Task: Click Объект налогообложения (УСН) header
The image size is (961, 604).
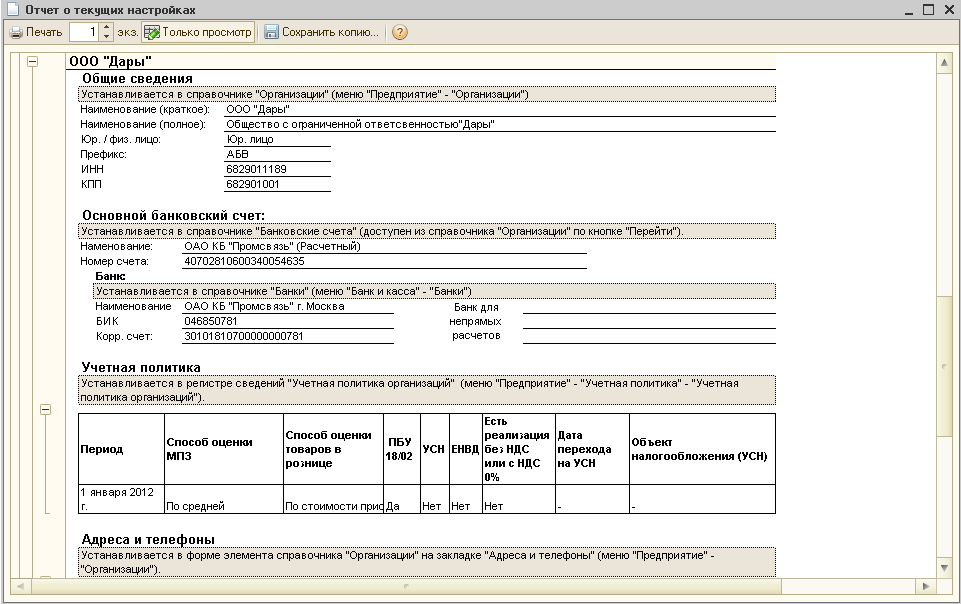Action: [x=702, y=449]
